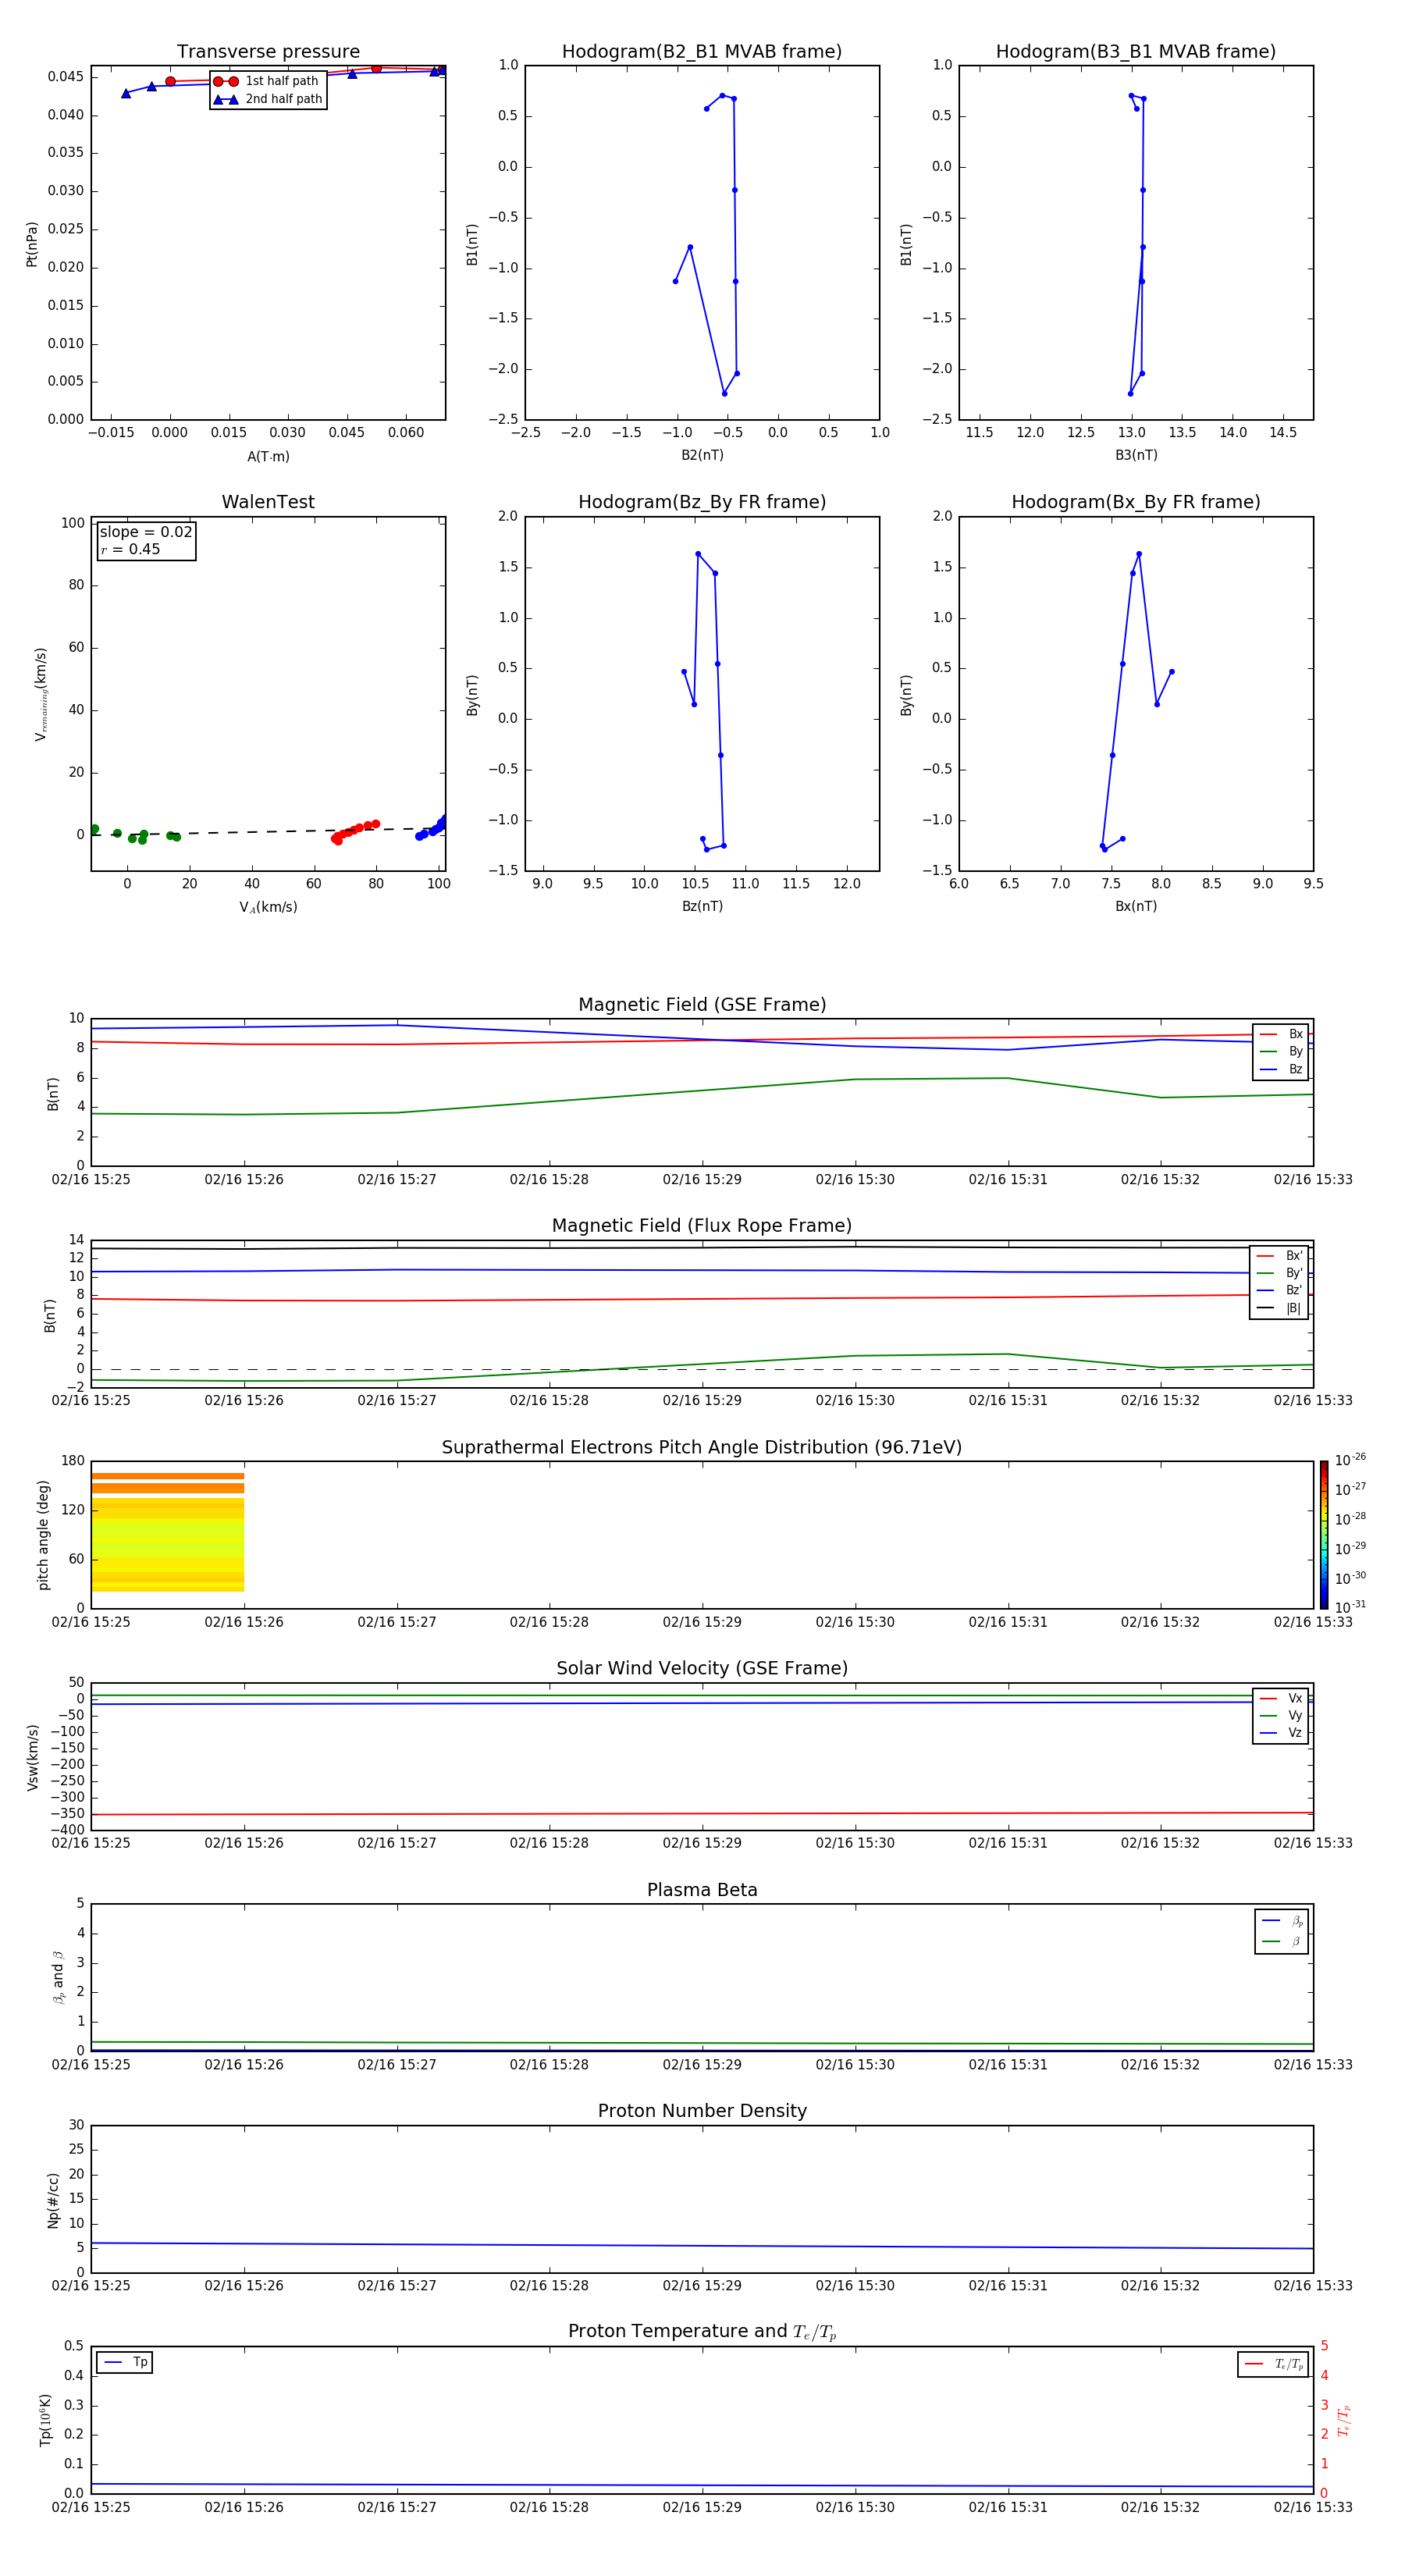
Task: Click the orange-yellow pitch angle distribution block
Action: coord(168,1532)
